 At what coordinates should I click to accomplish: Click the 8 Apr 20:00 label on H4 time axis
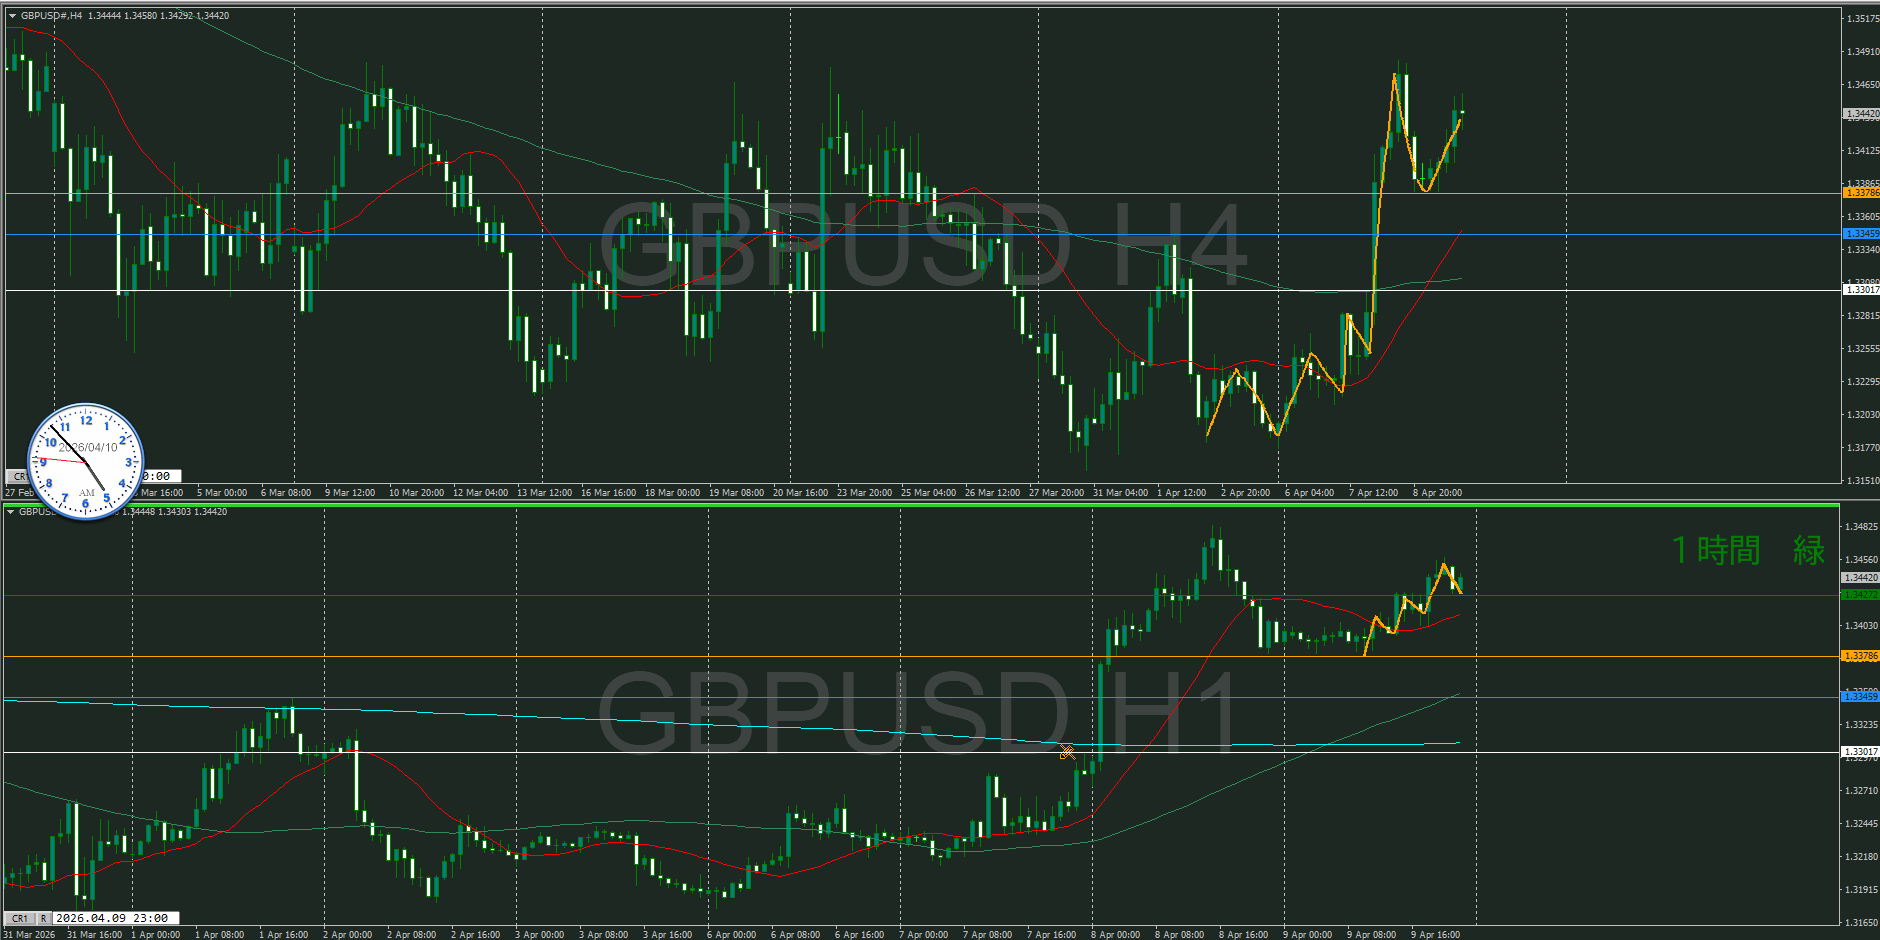[x=1437, y=492]
